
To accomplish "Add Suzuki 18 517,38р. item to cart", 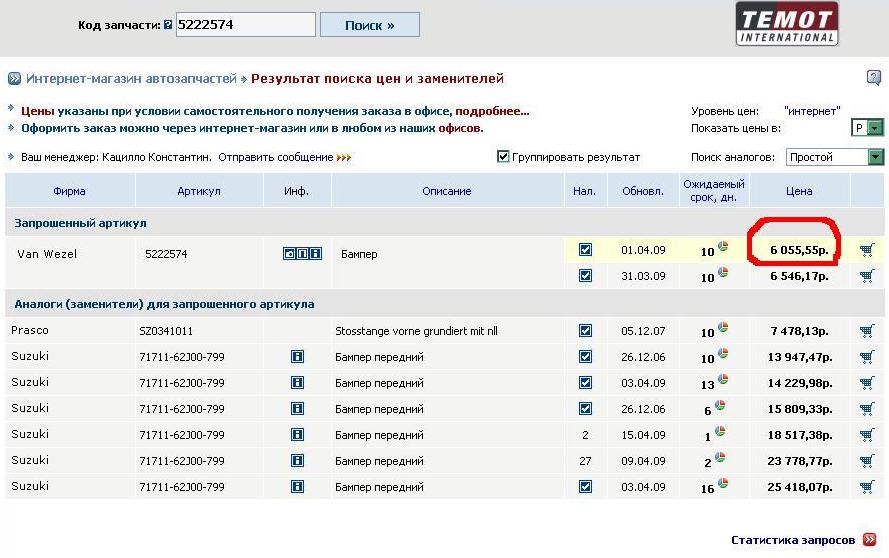I will pyautogui.click(x=867, y=435).
